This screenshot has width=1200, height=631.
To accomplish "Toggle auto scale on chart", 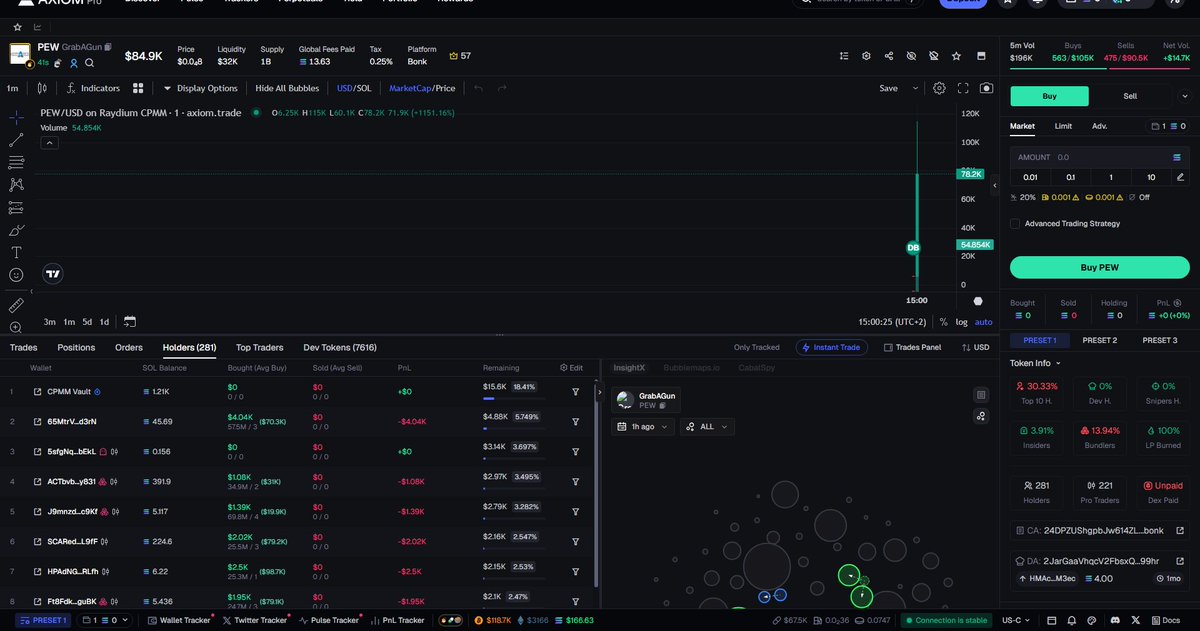I will [x=983, y=322].
